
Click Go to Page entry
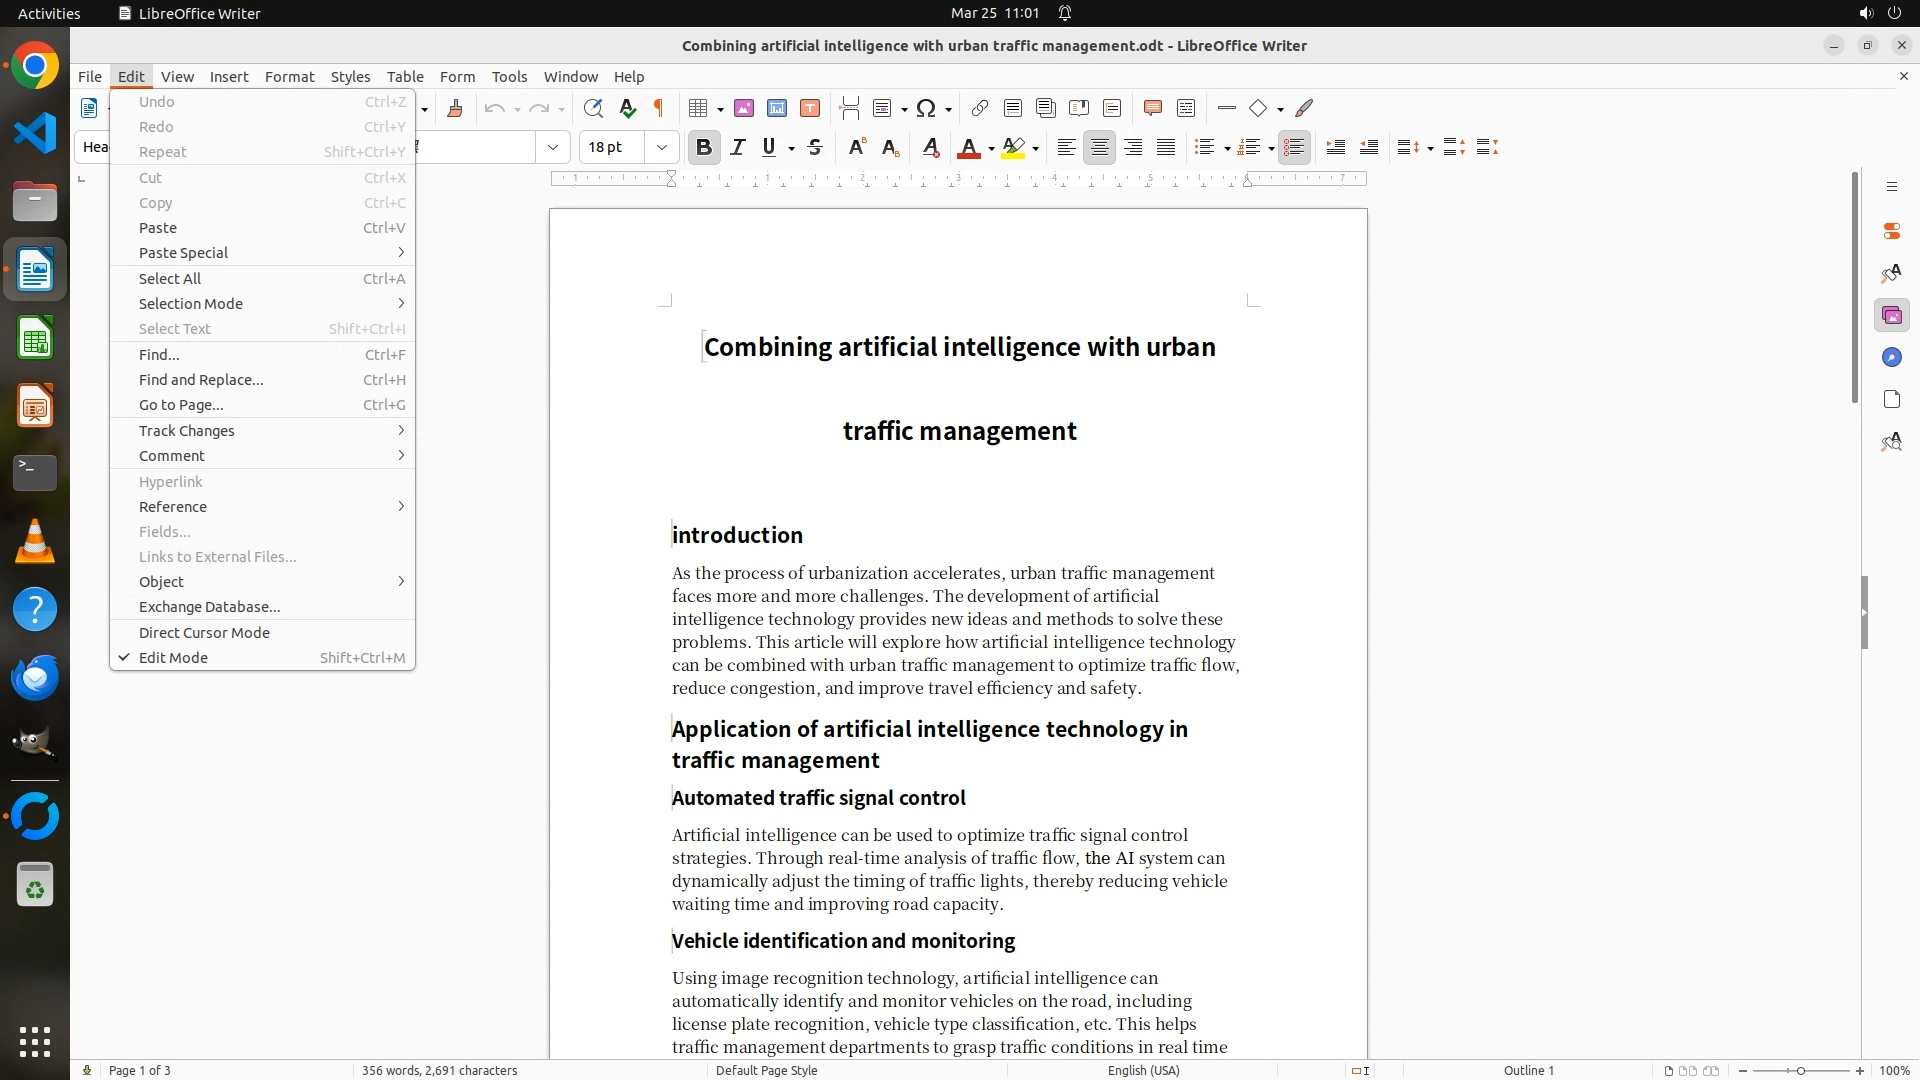pos(181,405)
